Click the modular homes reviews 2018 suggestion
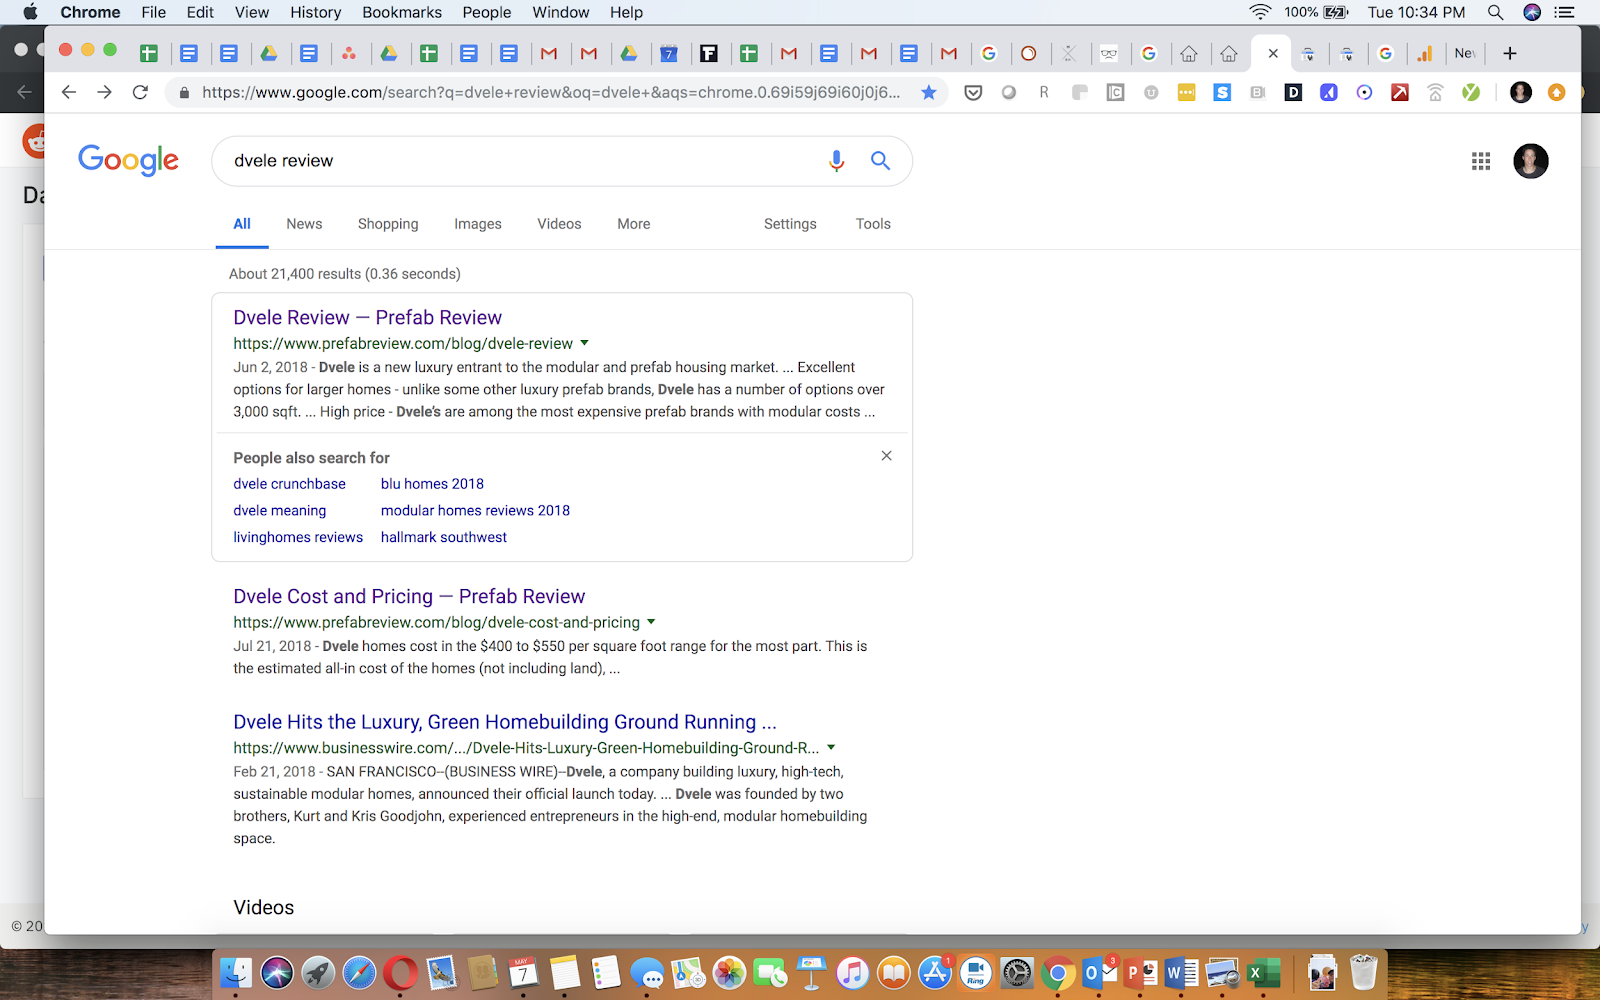This screenshot has width=1600, height=1000. coord(475,511)
